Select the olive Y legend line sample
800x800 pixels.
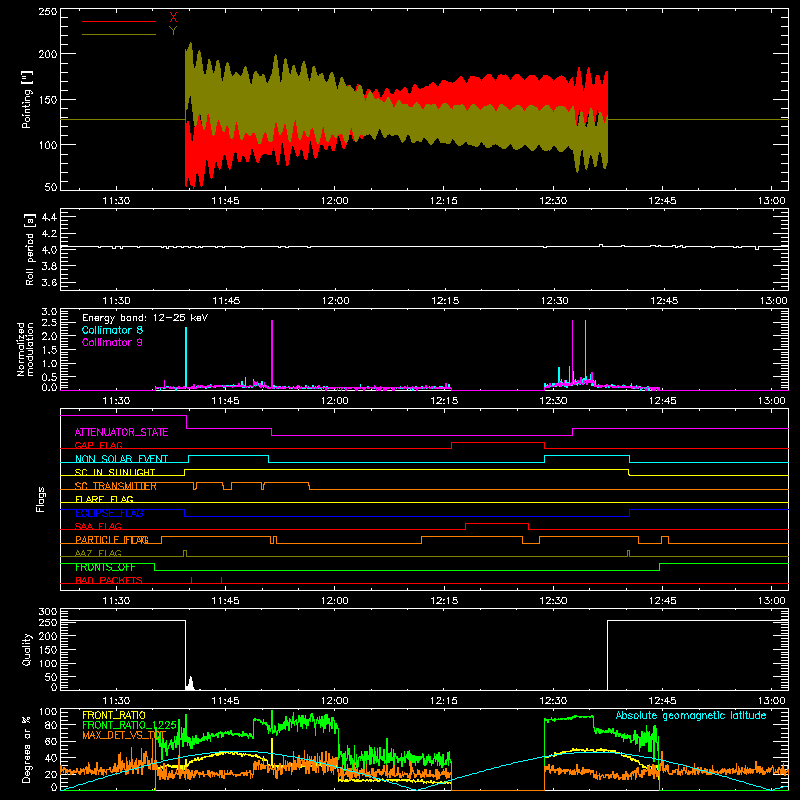click(119, 34)
